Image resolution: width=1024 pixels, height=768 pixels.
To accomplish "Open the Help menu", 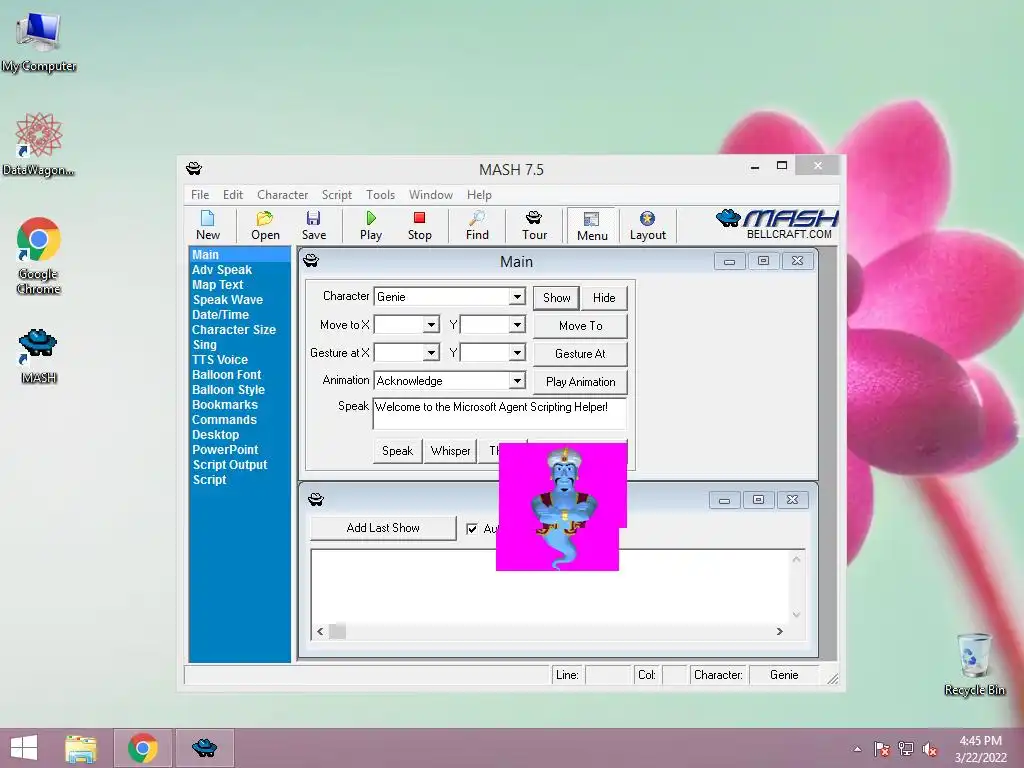I will pyautogui.click(x=479, y=195).
